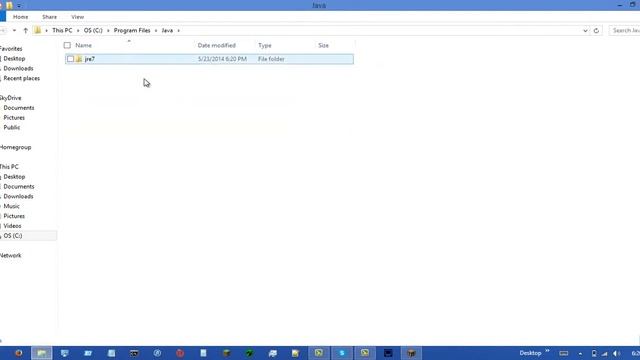The height and width of the screenshot is (360, 640).
Task: Open the red round taskbar icon
Action: point(180,353)
